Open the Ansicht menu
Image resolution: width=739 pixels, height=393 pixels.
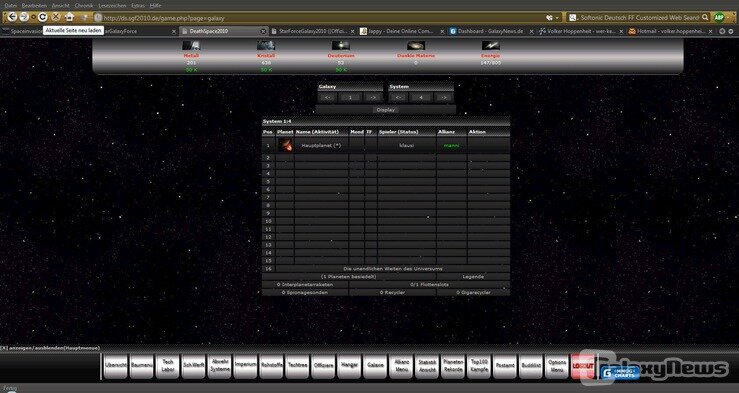click(x=61, y=6)
